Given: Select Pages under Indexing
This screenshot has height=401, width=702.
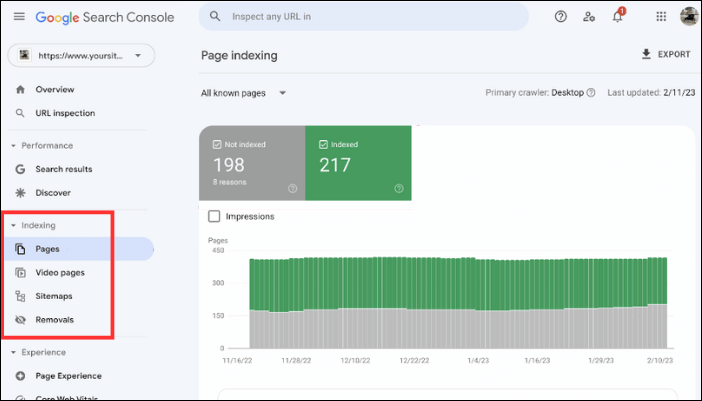Looking at the screenshot, I should [x=79, y=249].
